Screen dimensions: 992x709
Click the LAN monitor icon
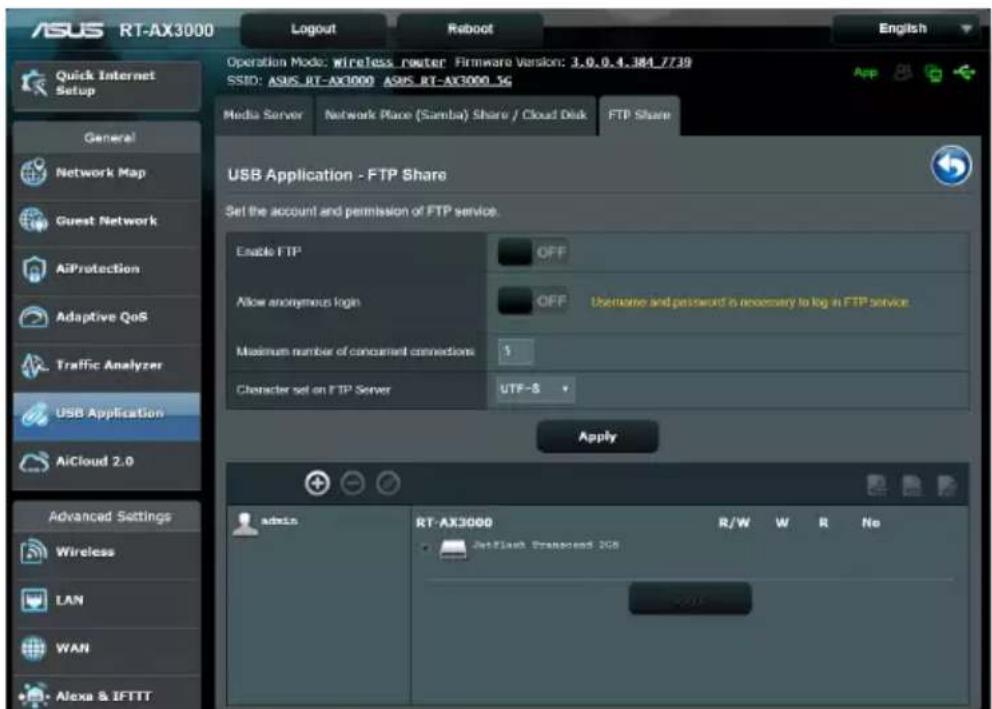tap(34, 600)
